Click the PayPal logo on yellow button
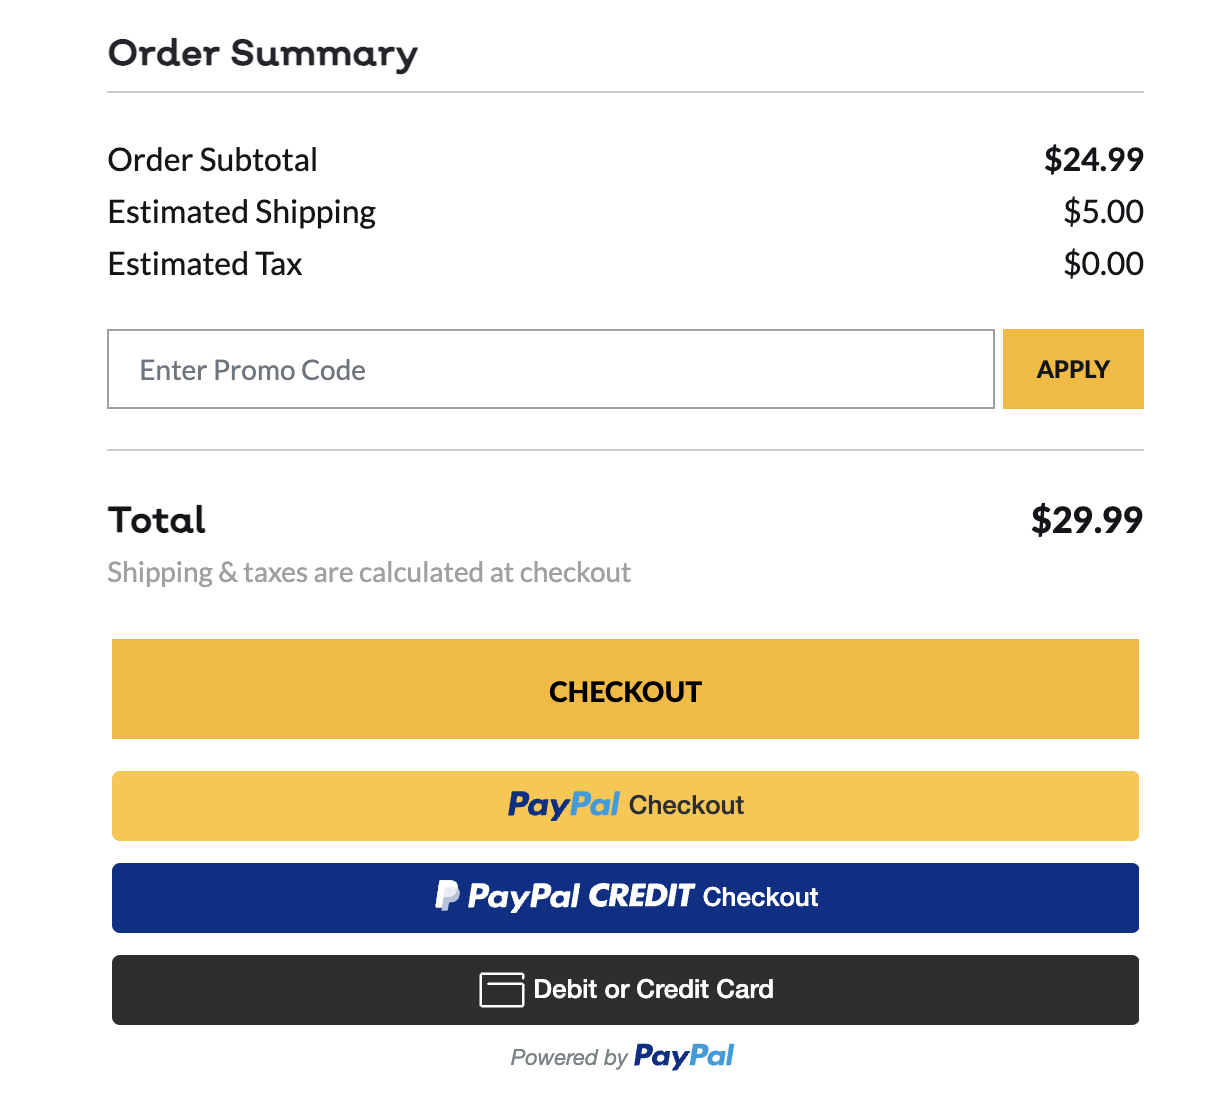1220x1120 pixels. pyautogui.click(x=564, y=805)
